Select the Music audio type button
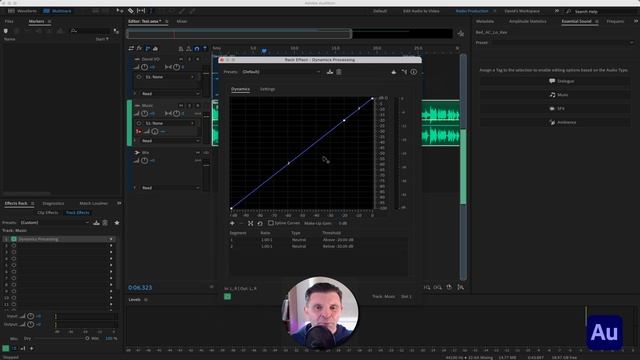This screenshot has height=360, width=640. click(x=555, y=95)
